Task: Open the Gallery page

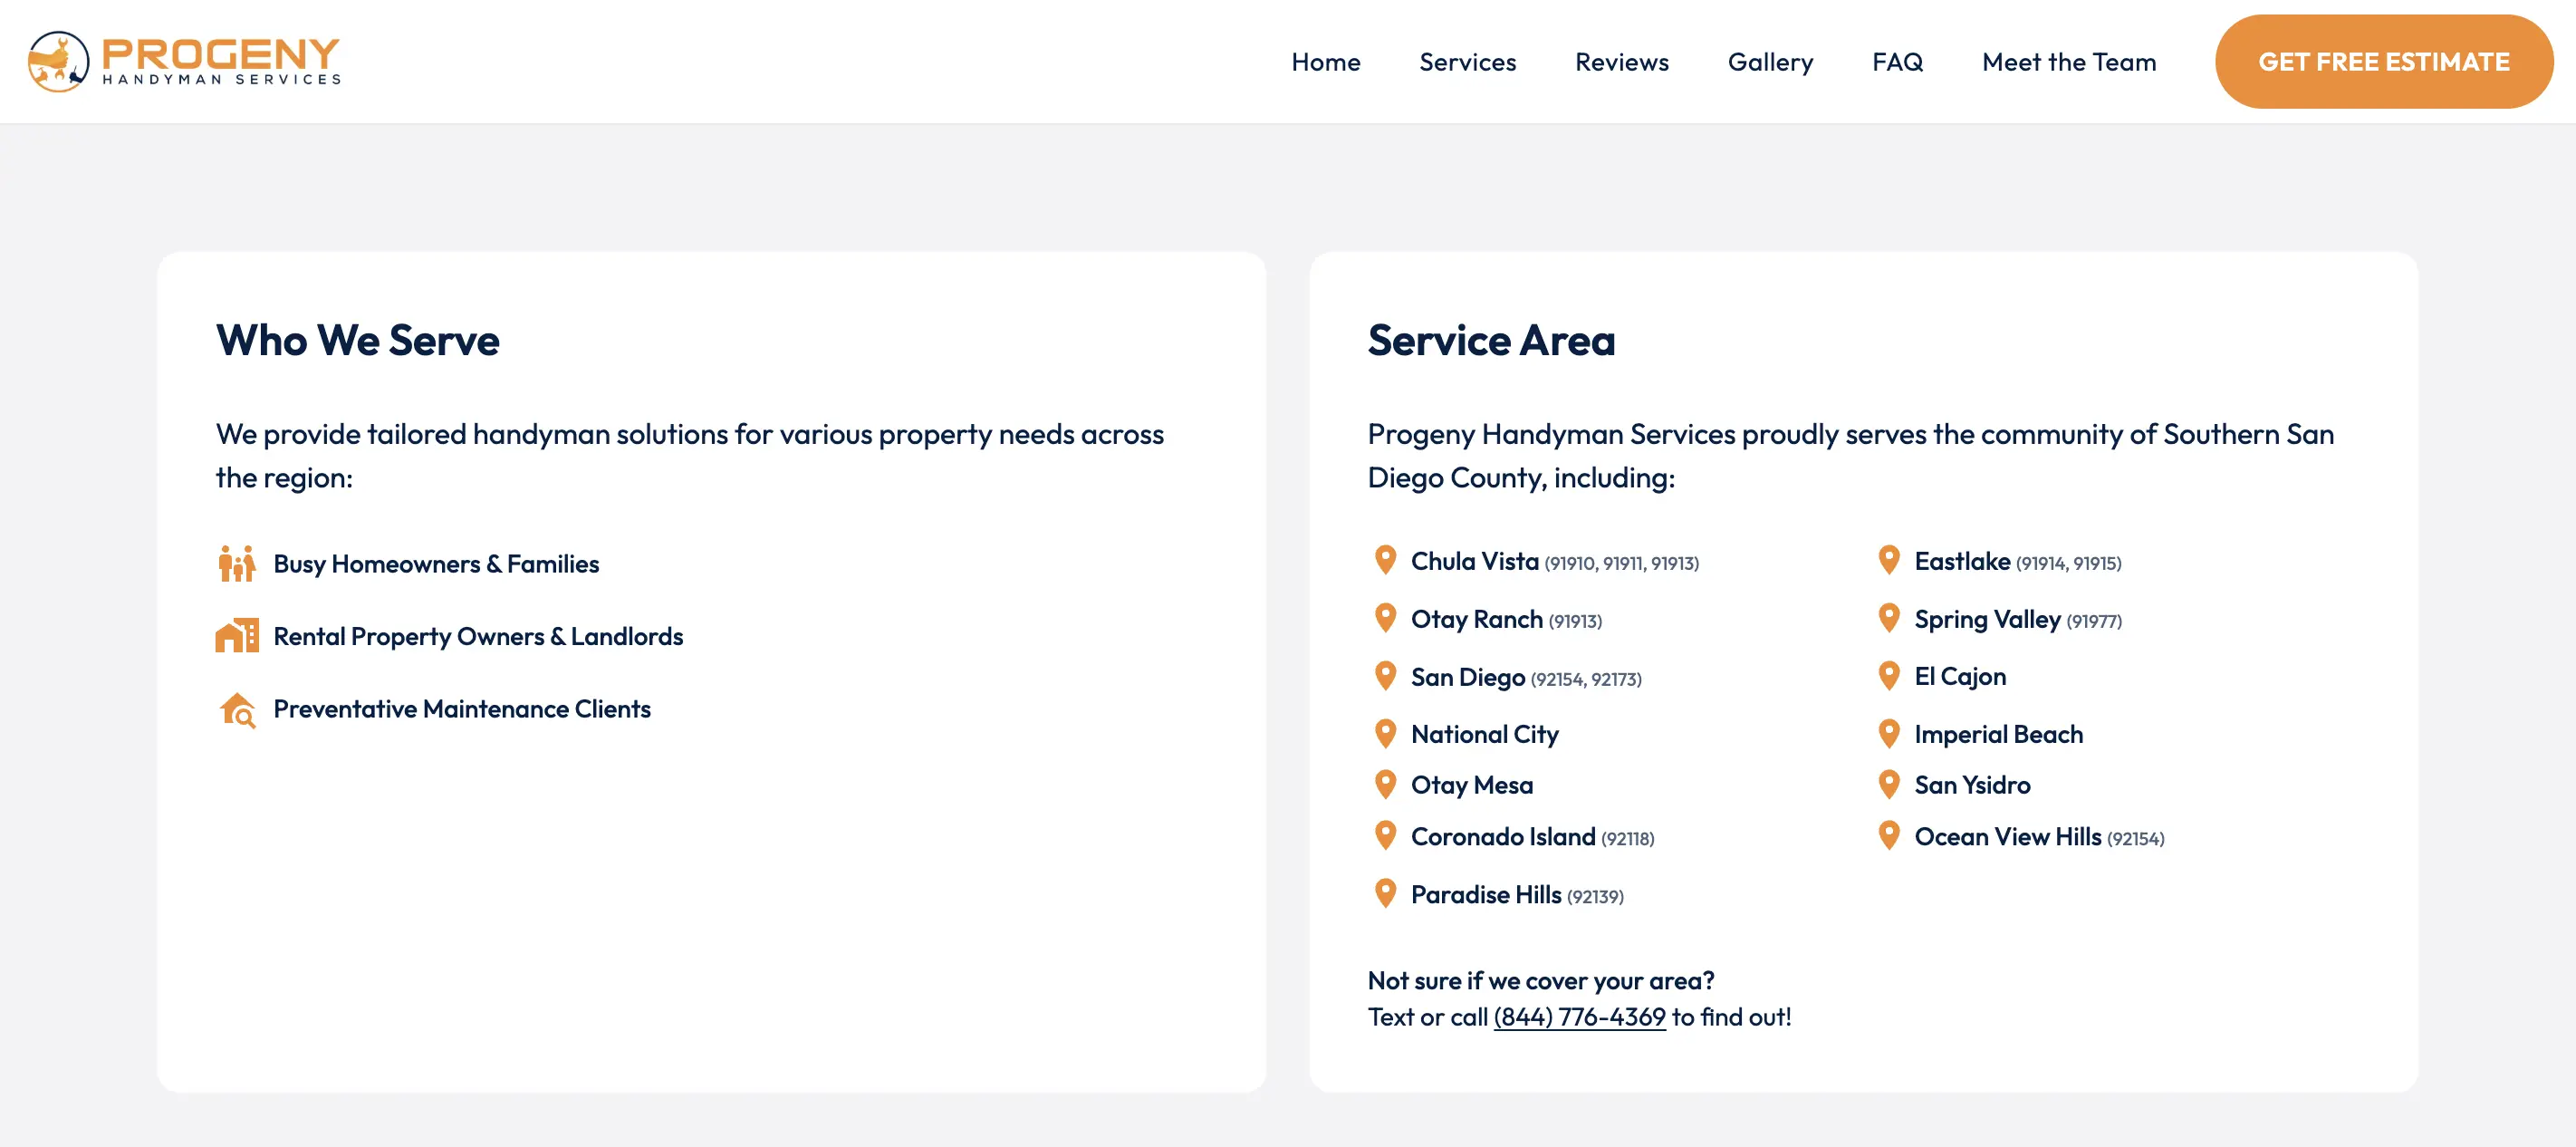Action: point(1770,62)
